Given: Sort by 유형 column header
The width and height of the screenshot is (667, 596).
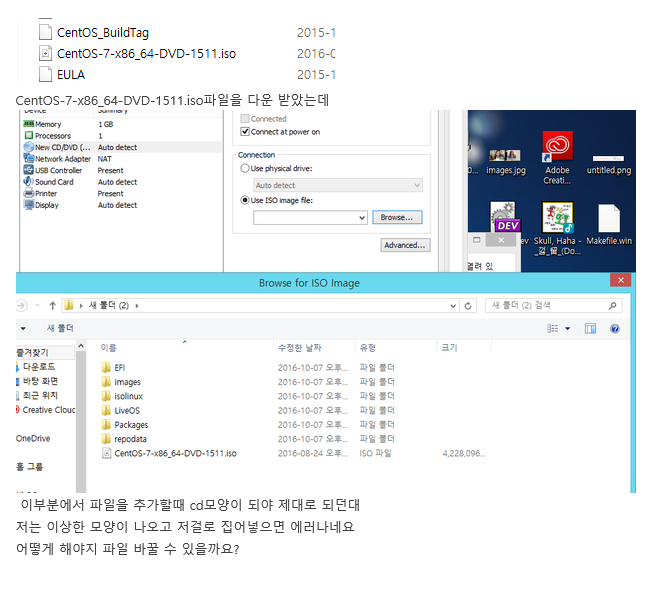Looking at the screenshot, I should coord(368,348).
